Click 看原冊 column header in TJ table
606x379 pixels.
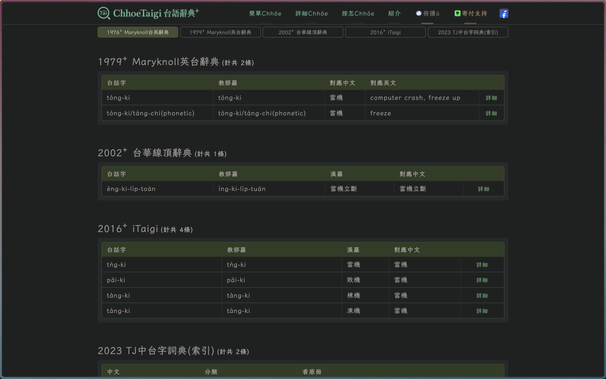point(312,372)
